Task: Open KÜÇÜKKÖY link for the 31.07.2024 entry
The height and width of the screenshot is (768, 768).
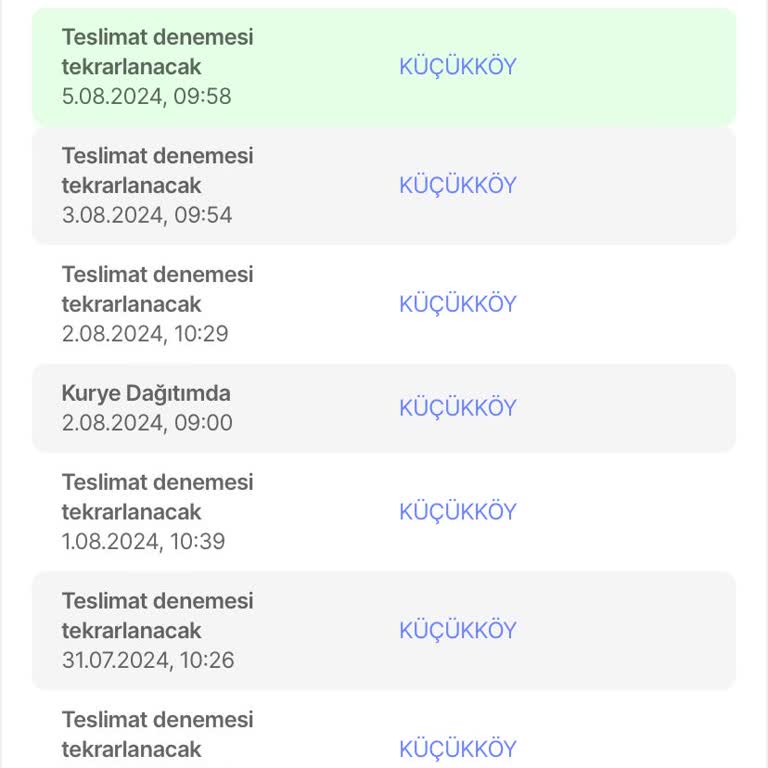Action: [x=457, y=631]
